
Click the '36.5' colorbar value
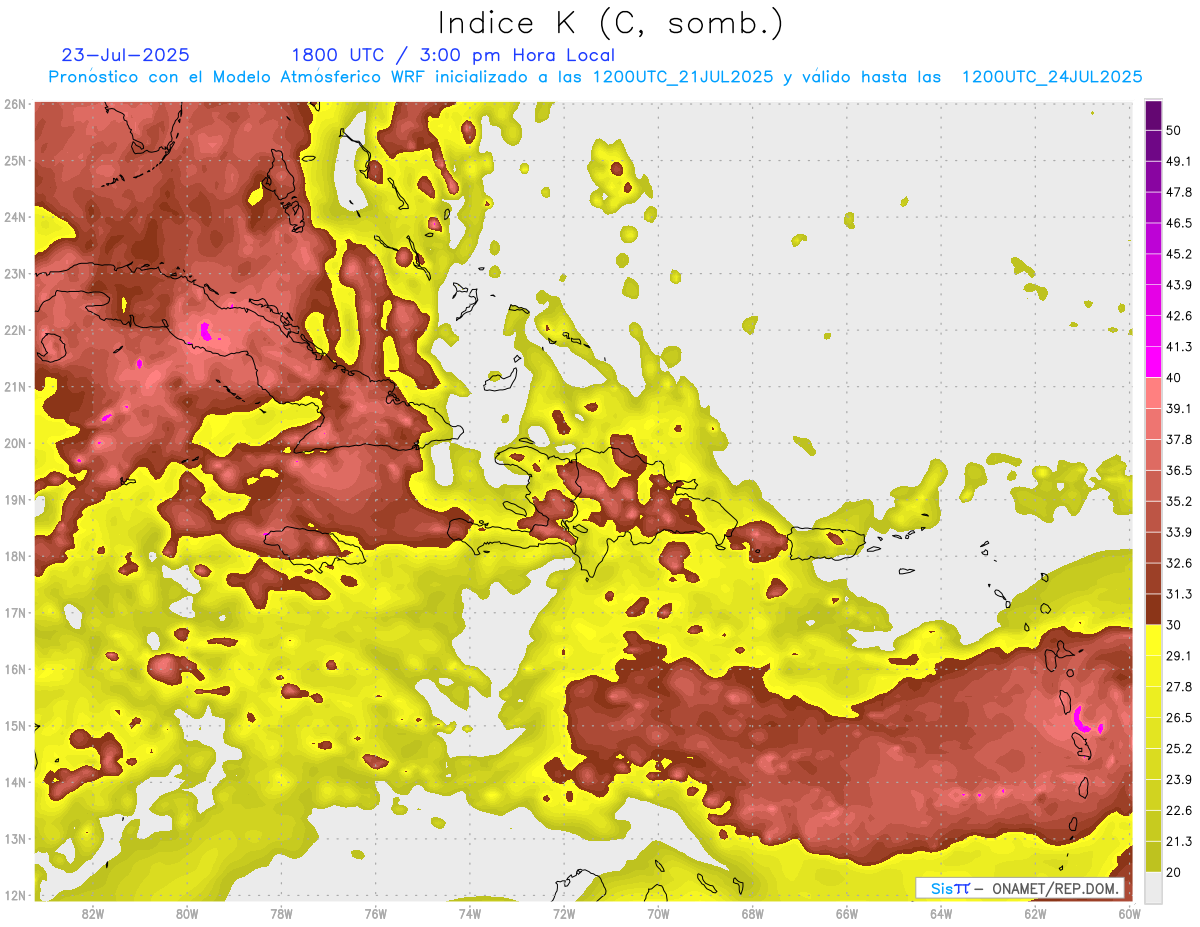1180,470
